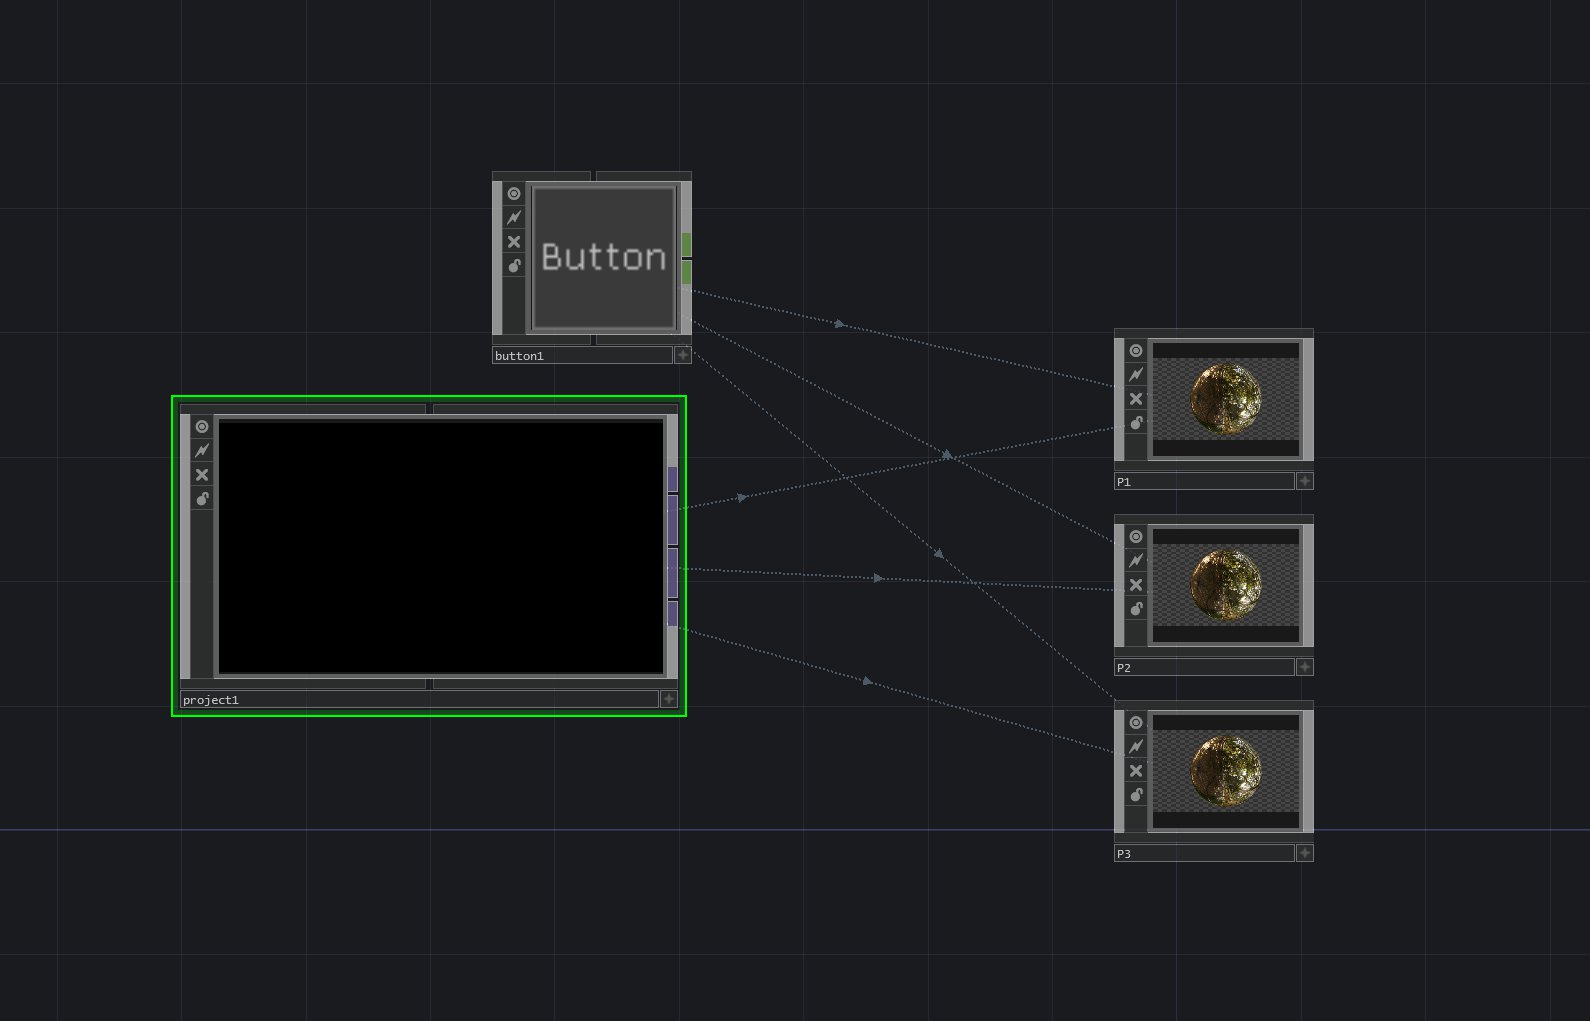Click the lightning flag icon on P2
This screenshot has width=1590, height=1021.
pos(1136,561)
